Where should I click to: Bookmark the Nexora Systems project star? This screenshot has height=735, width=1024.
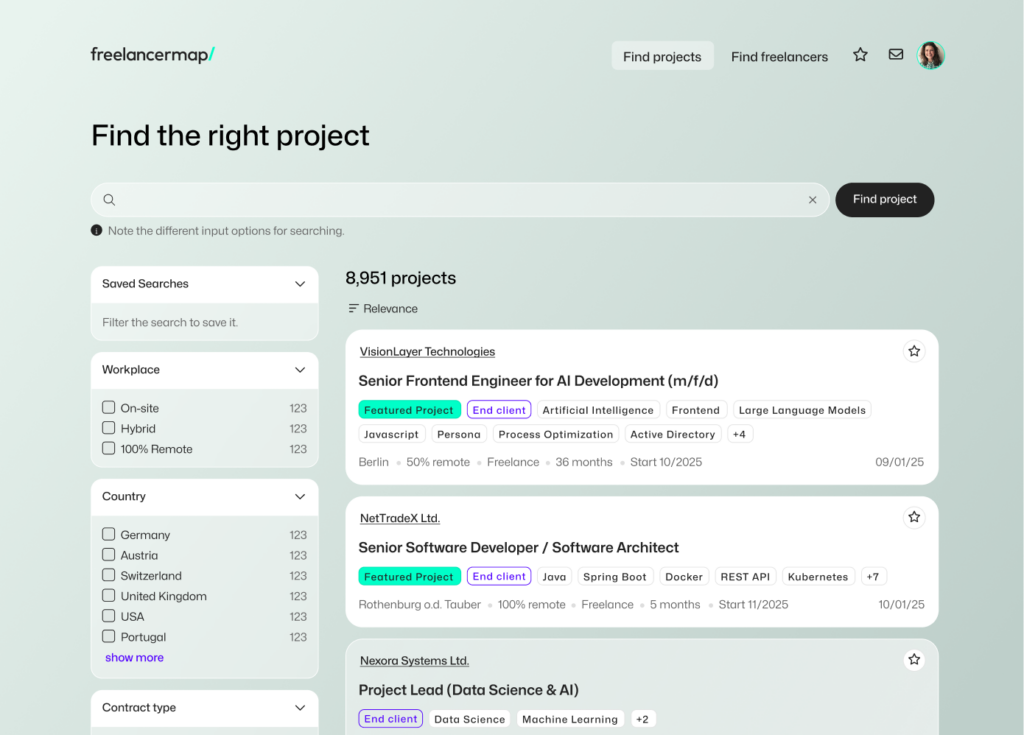click(913, 660)
